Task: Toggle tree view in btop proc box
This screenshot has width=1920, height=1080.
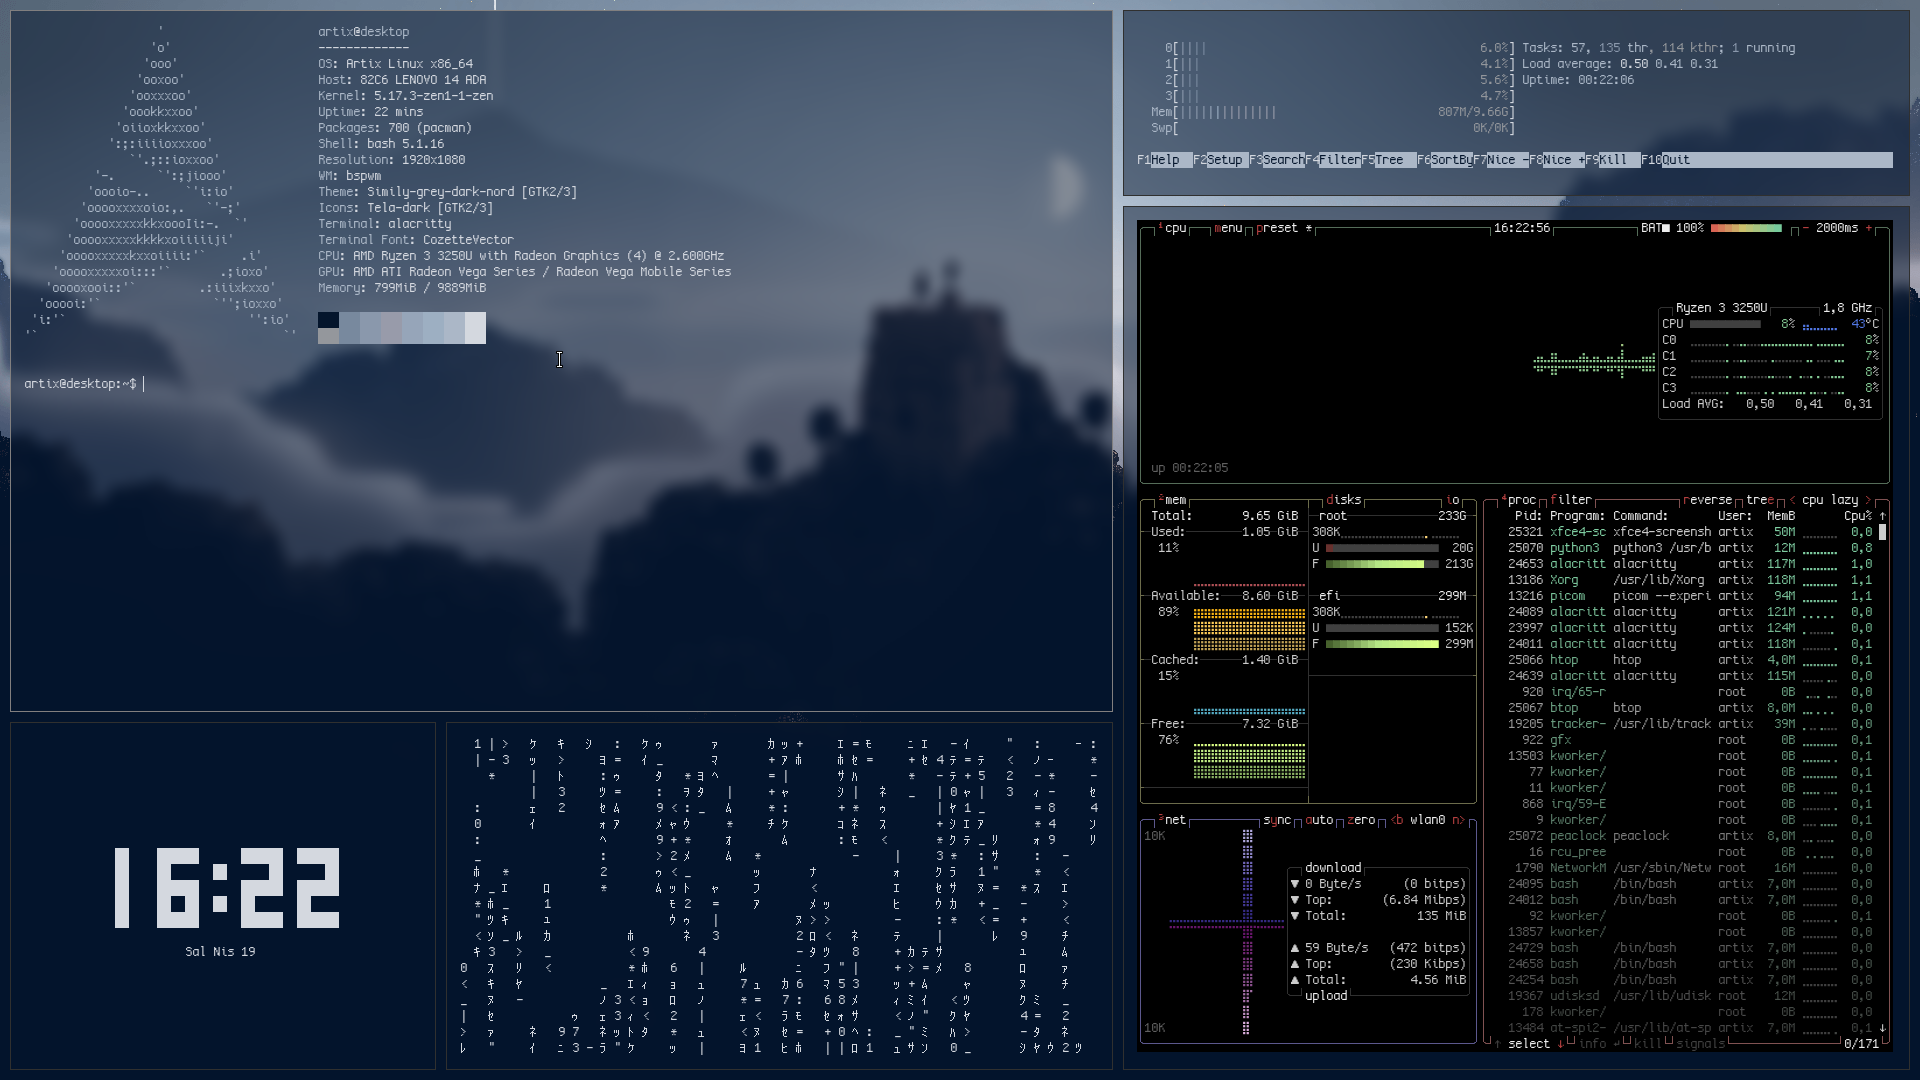Action: (x=1759, y=500)
